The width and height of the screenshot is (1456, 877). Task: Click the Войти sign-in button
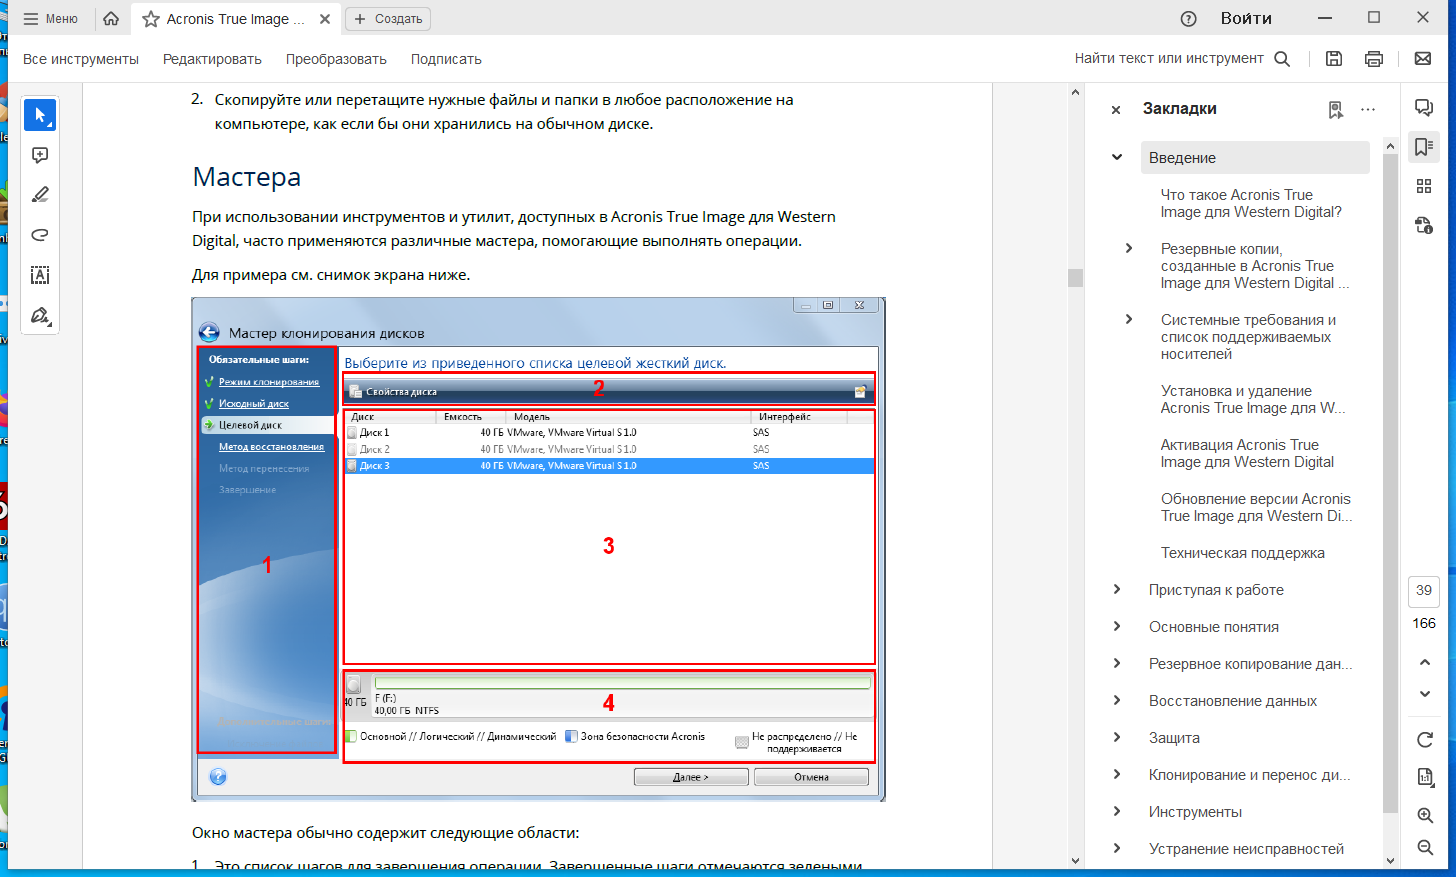pyautogui.click(x=1246, y=18)
